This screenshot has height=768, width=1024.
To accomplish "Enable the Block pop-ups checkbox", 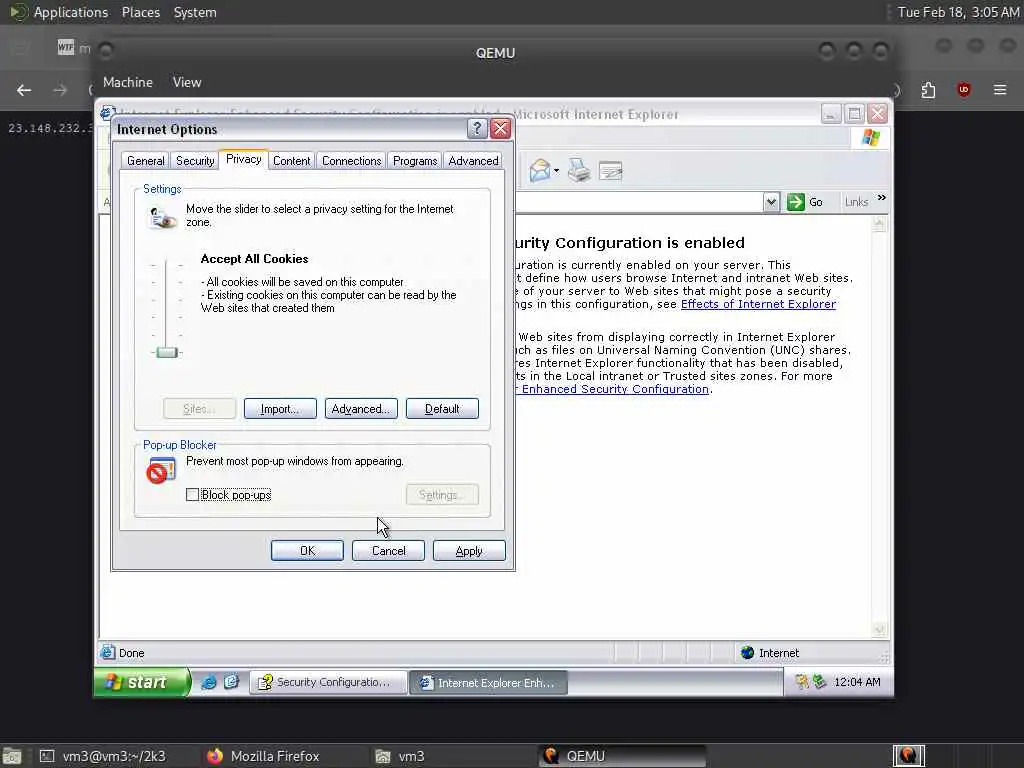I will (192, 494).
